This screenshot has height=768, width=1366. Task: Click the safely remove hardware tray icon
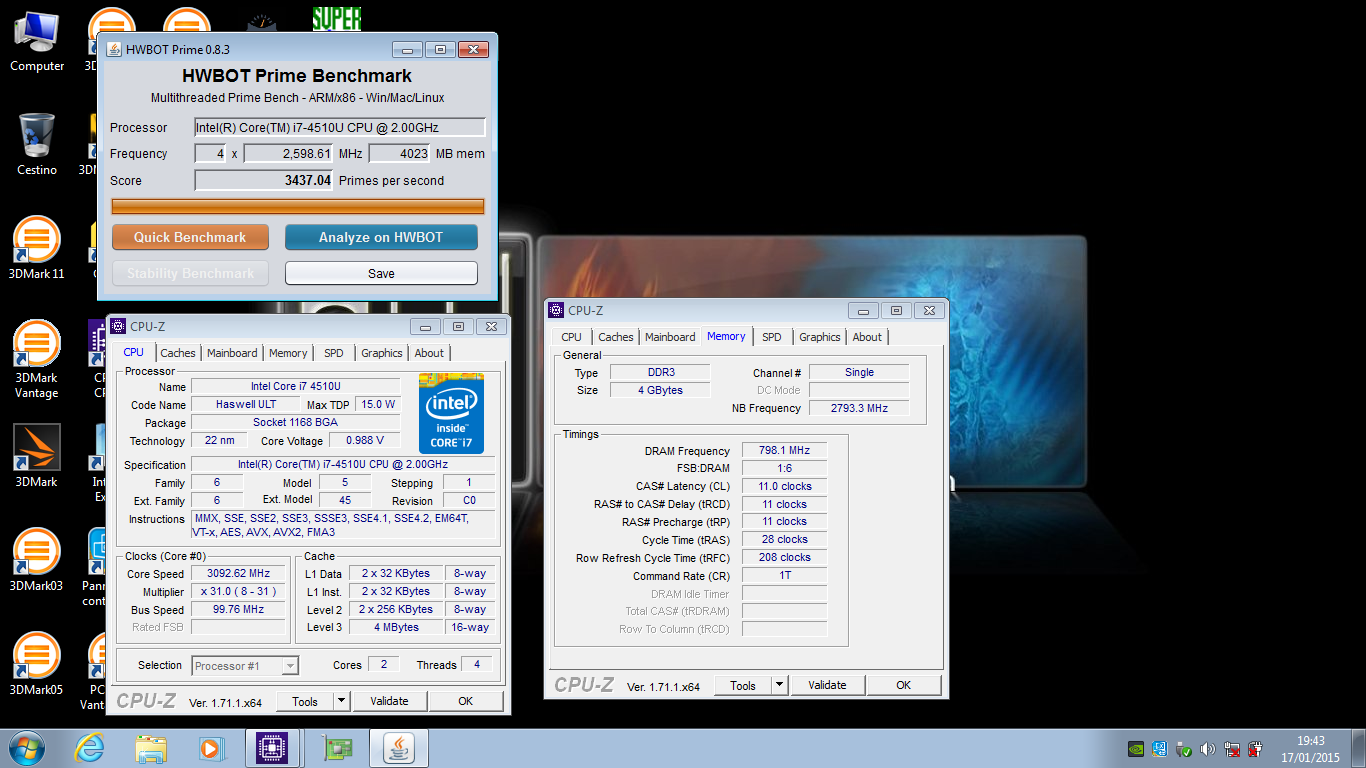point(1184,748)
